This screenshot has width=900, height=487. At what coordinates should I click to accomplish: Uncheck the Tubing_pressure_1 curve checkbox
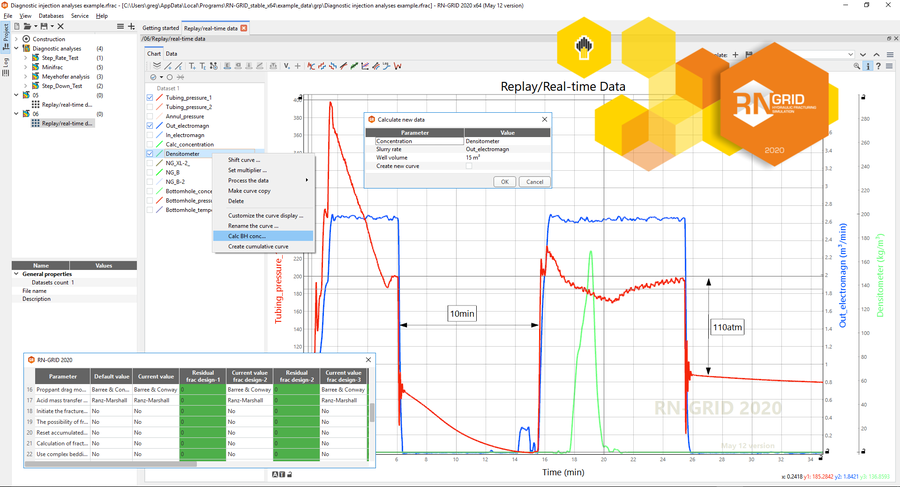pos(150,98)
